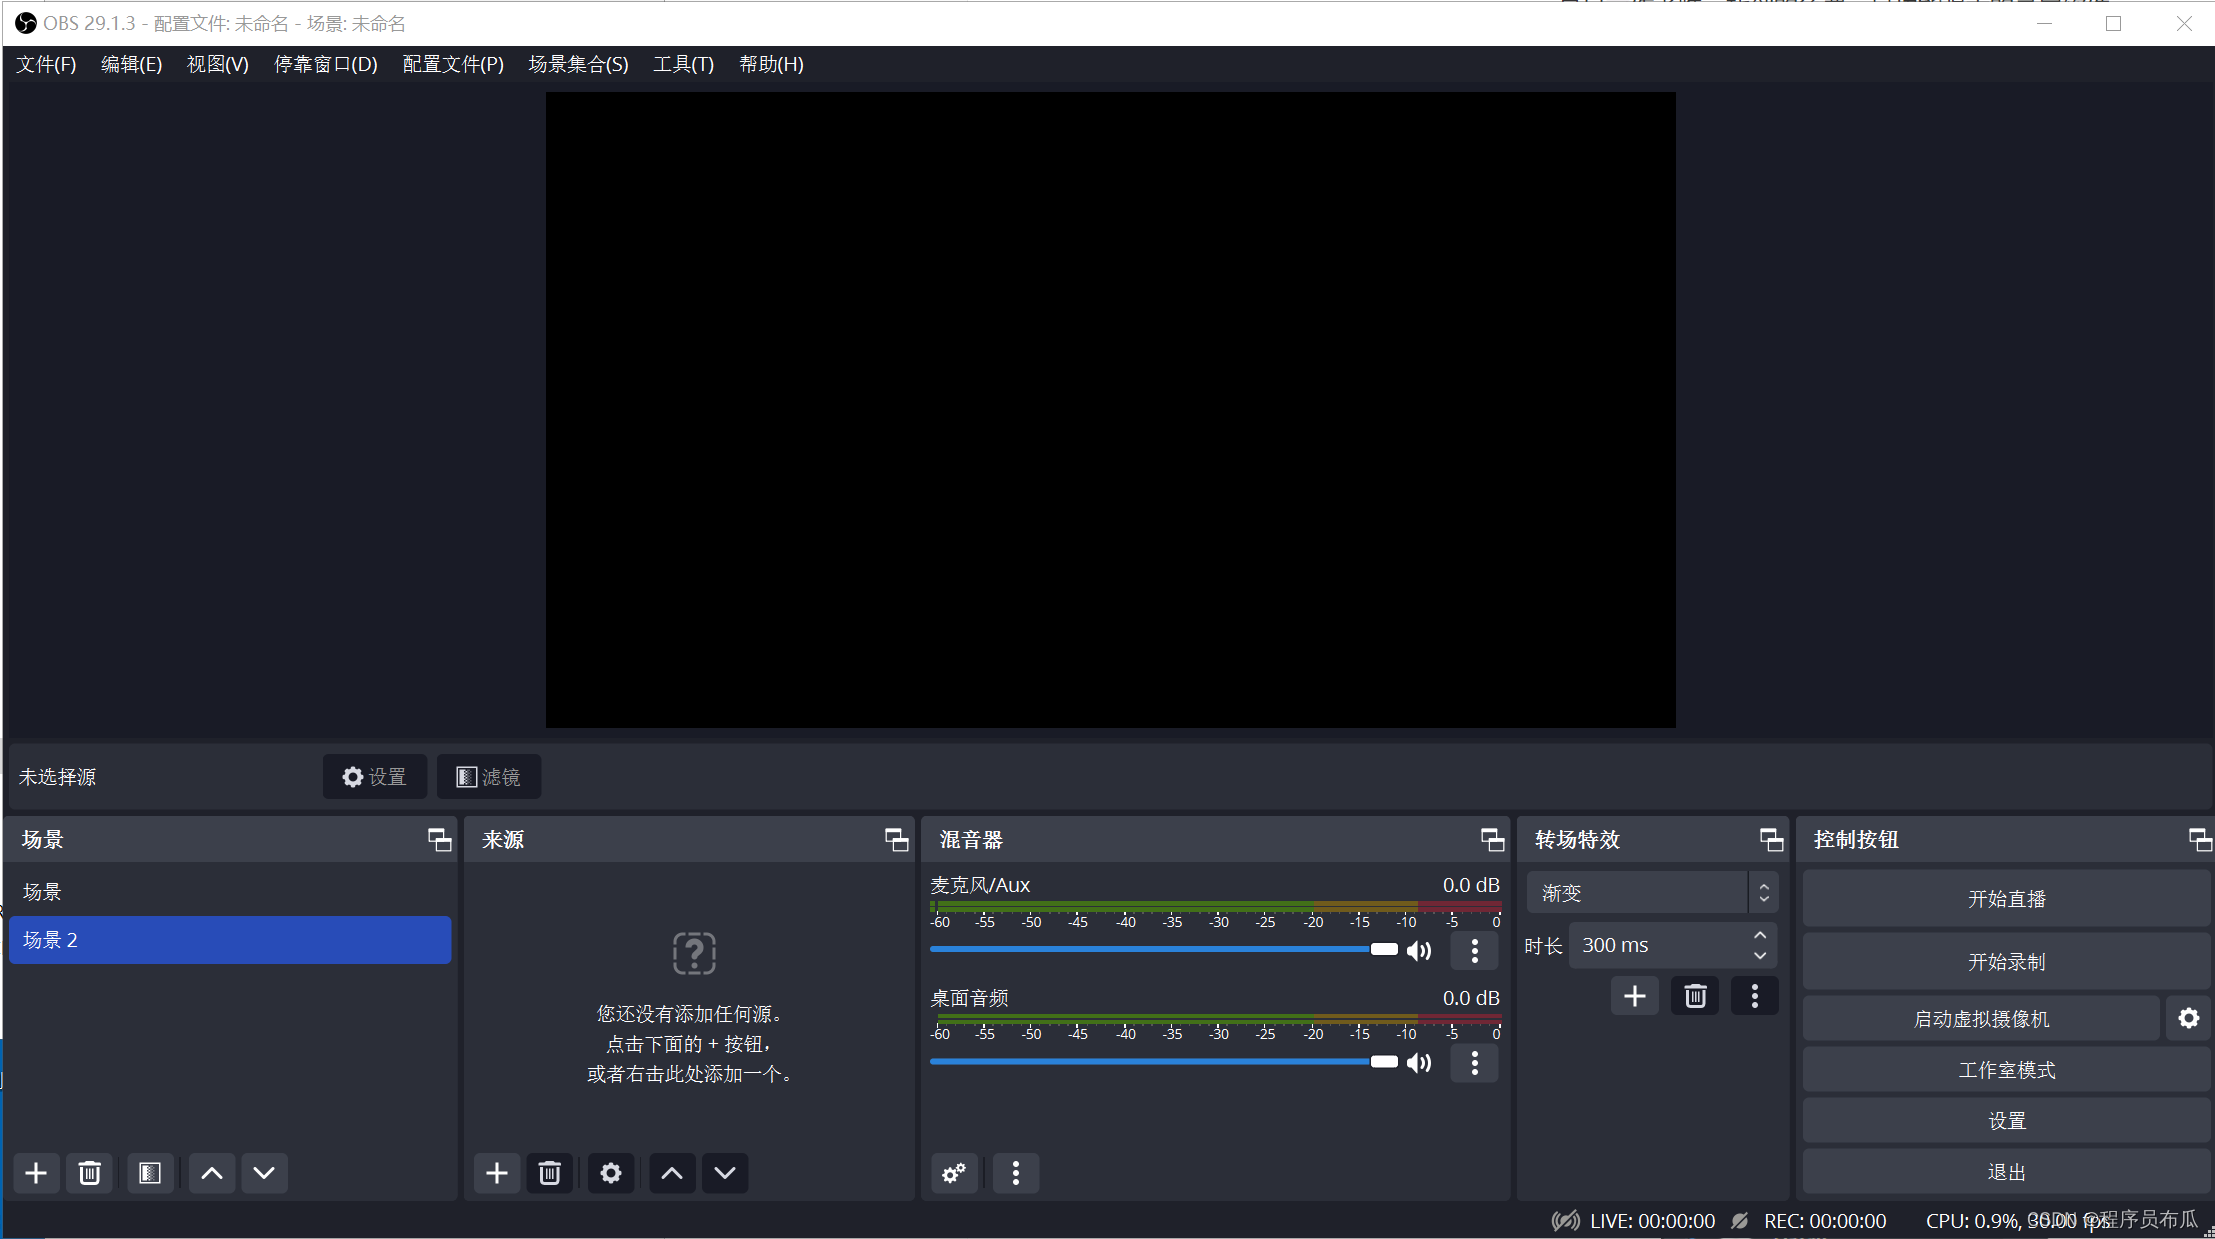Toggle 启动虚拟摄像机 virtual camera
The width and height of the screenshot is (2215, 1239).
(x=1982, y=1019)
